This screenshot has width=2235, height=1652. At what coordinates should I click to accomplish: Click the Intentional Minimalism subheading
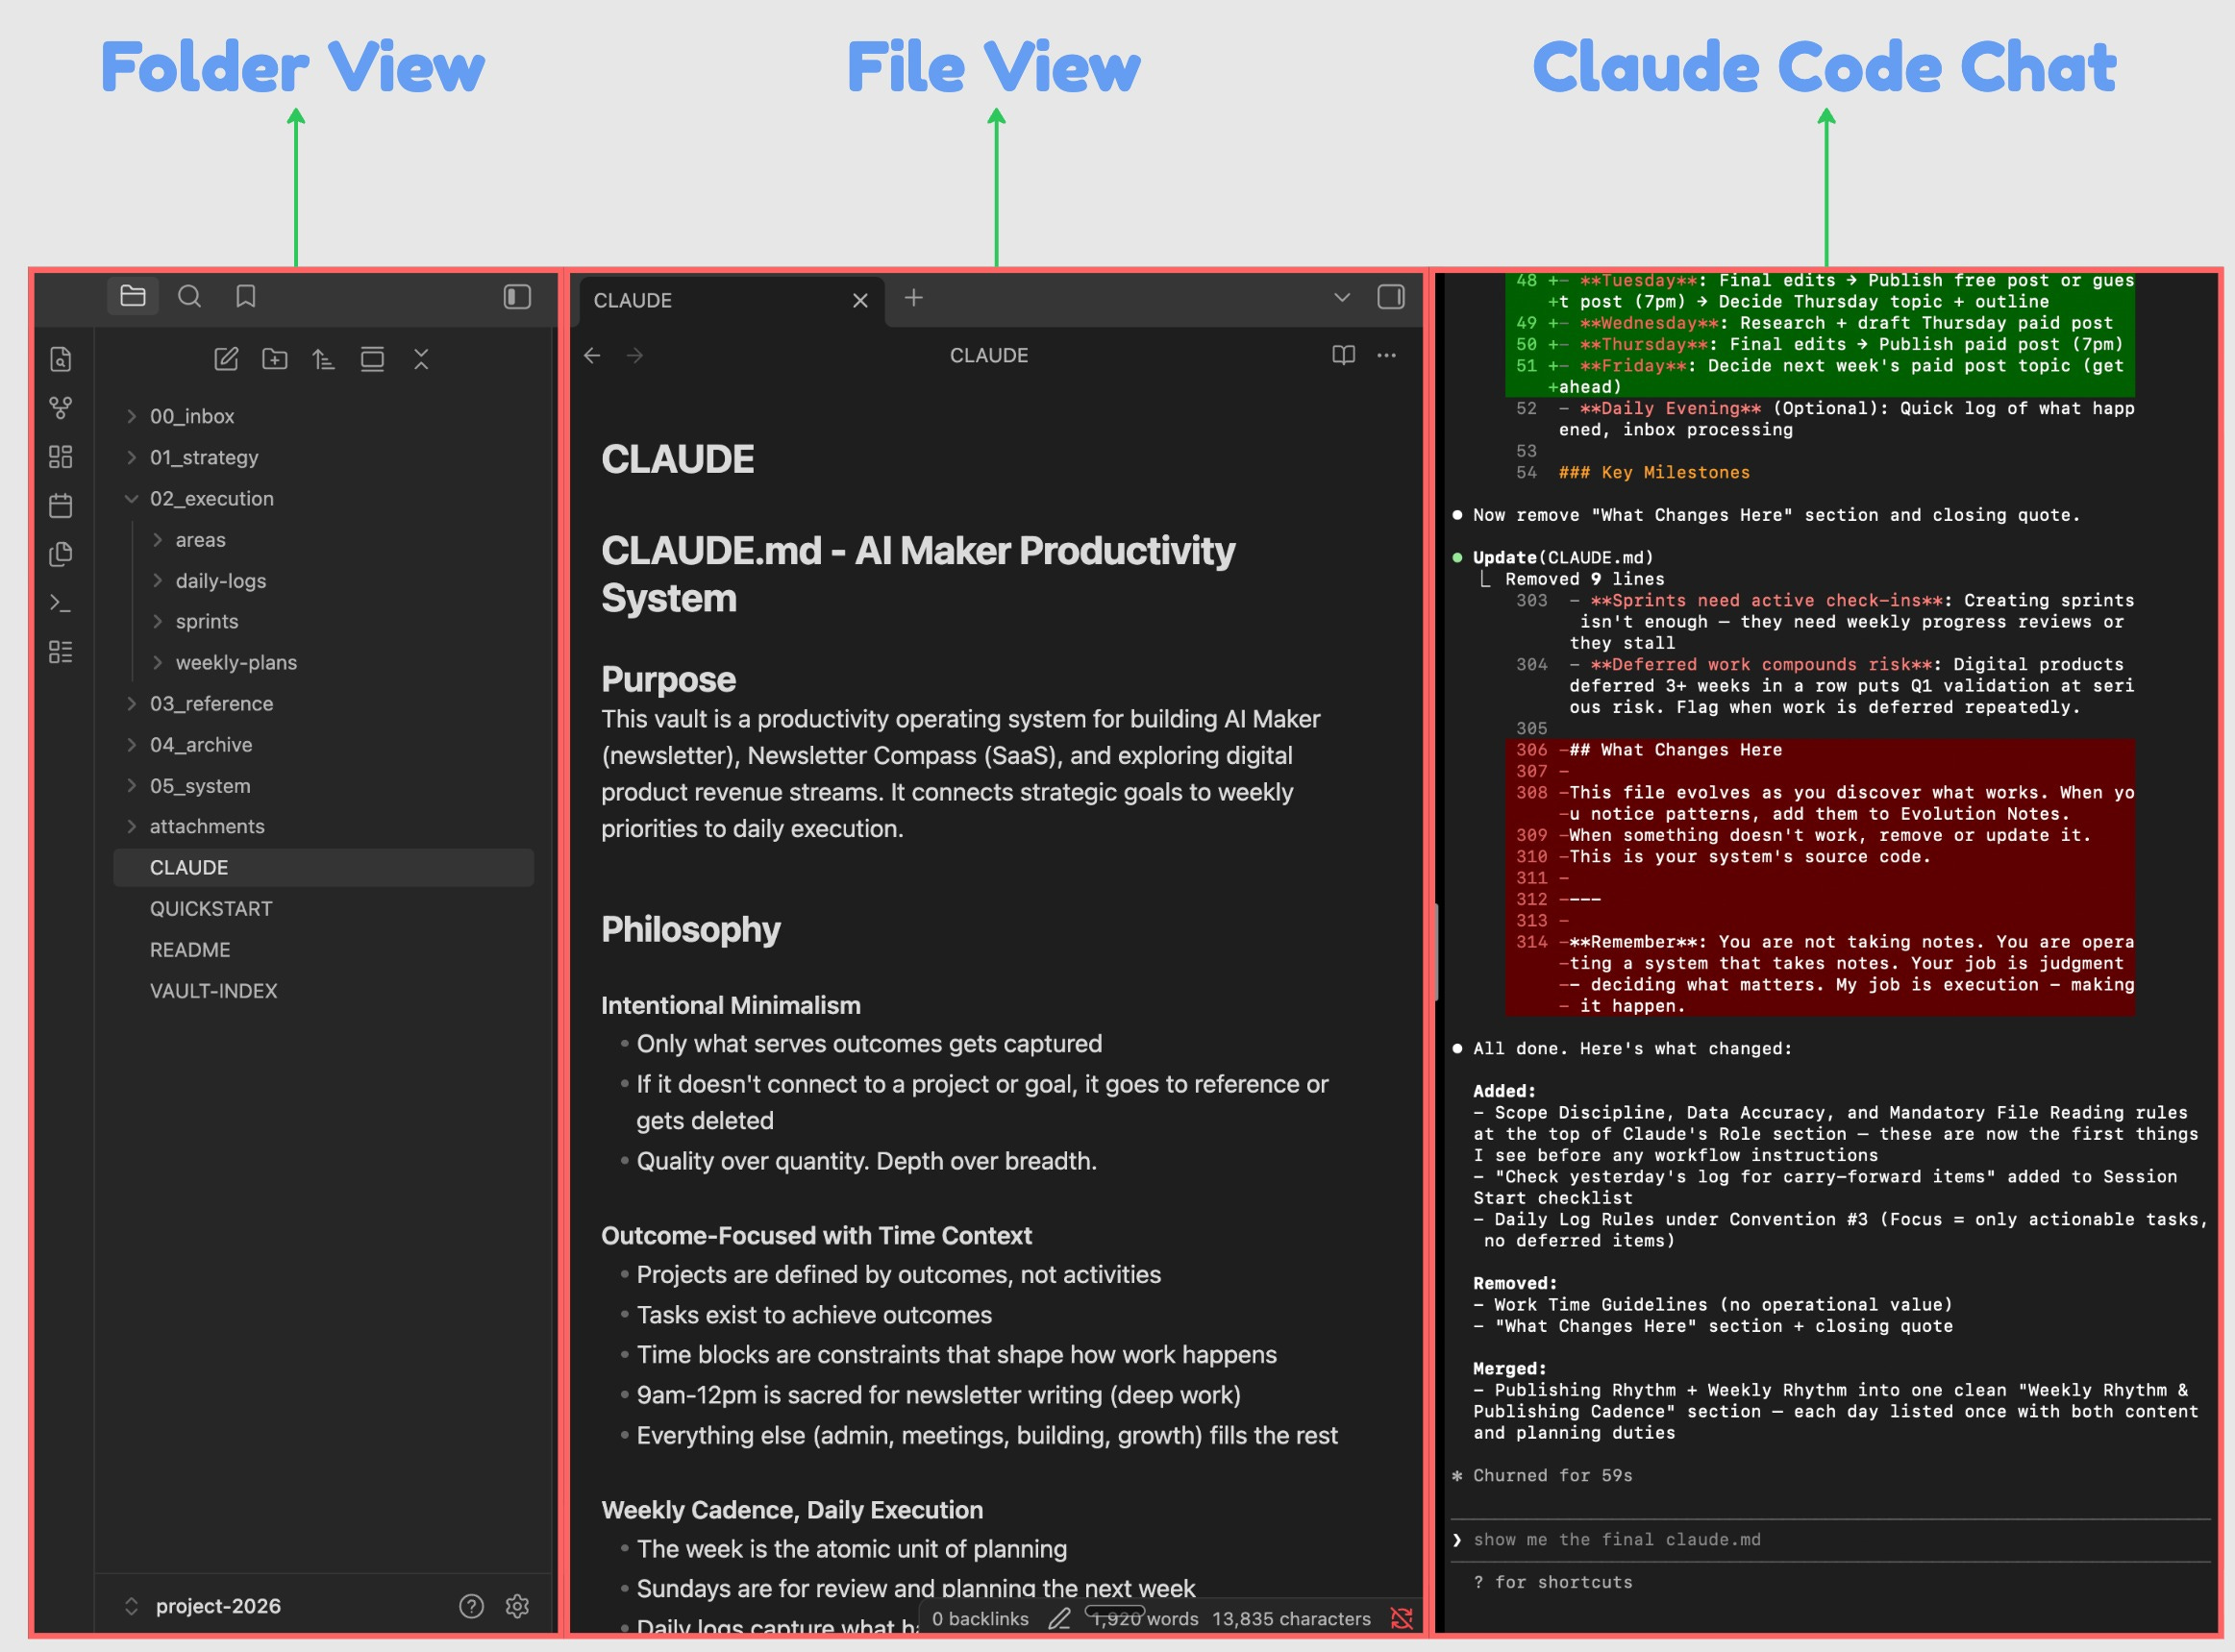click(x=730, y=1005)
